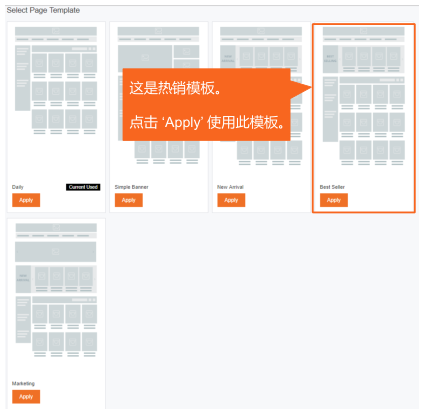Select the Best Seller template preview
This screenshot has height=411, width=425.
[x=364, y=96]
